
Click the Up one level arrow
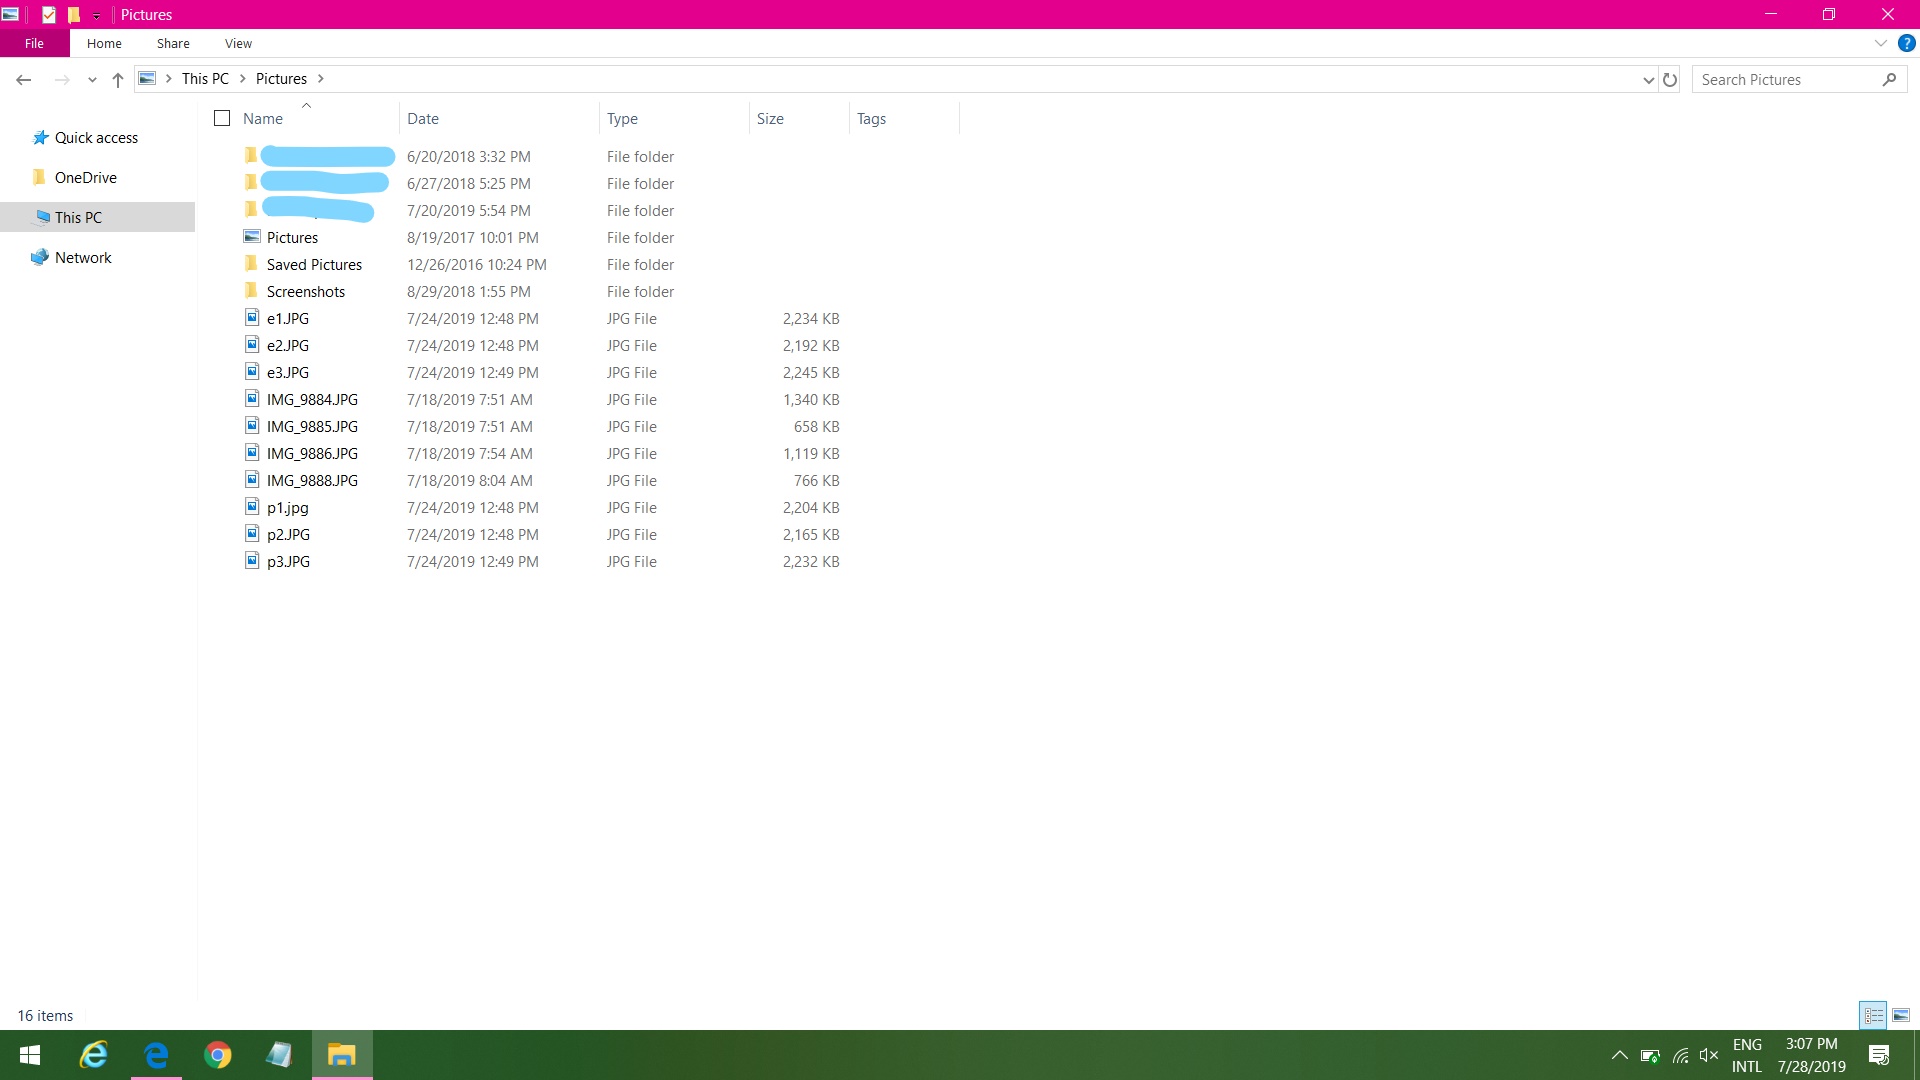click(118, 80)
